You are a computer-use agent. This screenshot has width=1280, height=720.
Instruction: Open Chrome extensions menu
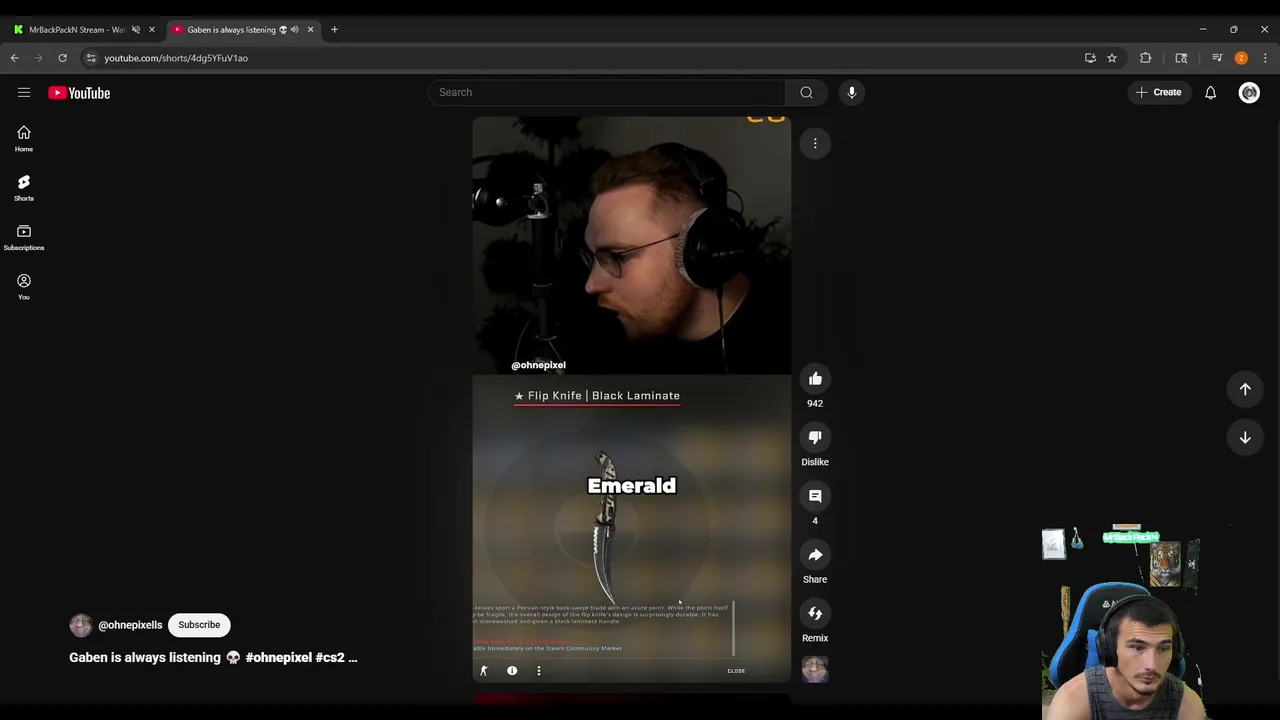1145,58
